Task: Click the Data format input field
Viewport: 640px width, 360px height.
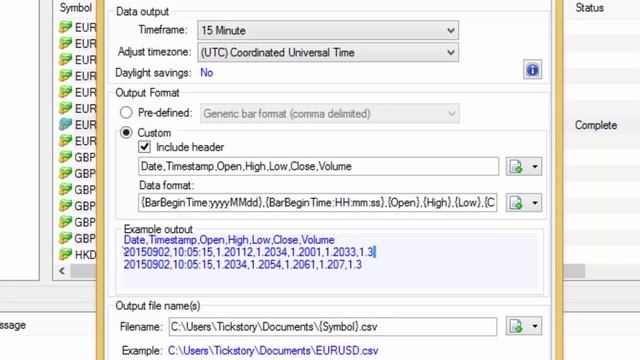Action: tap(318, 203)
